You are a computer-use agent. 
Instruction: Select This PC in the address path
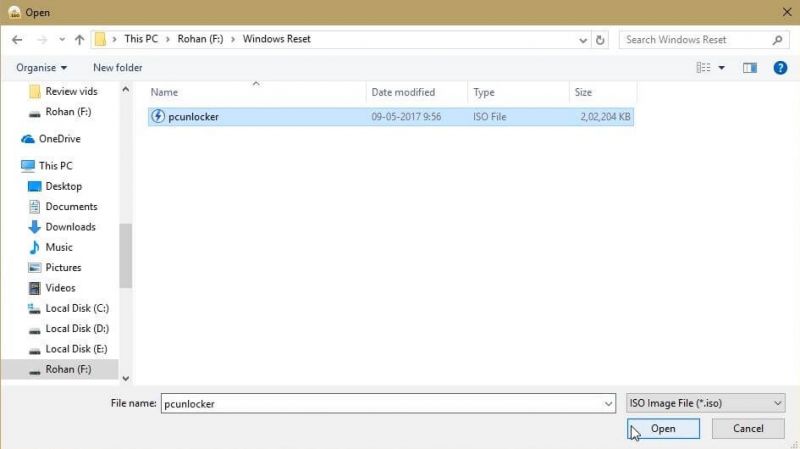[x=141, y=39]
